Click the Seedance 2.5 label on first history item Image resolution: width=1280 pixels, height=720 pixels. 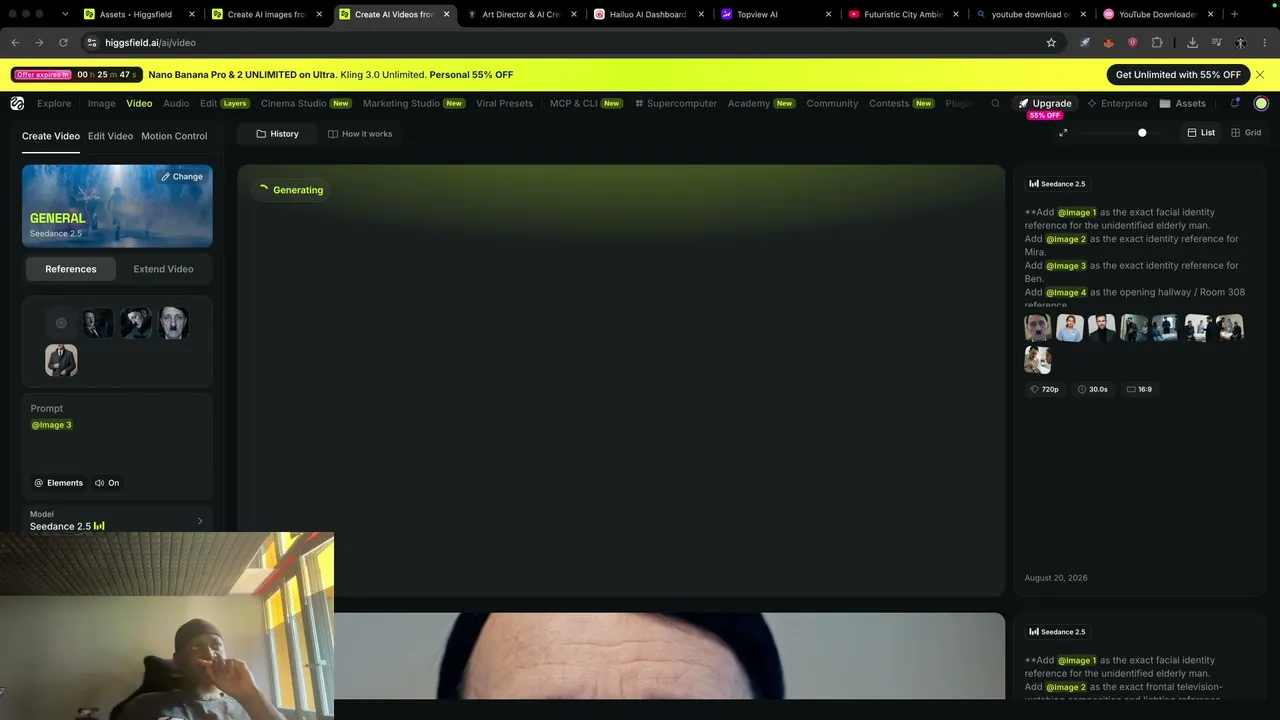[x=1057, y=184]
